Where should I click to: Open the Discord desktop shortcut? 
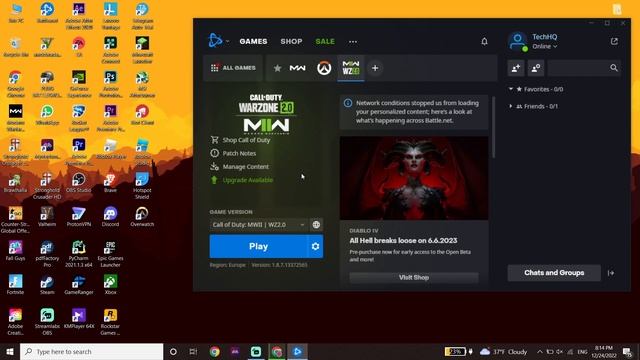pyautogui.click(x=110, y=217)
